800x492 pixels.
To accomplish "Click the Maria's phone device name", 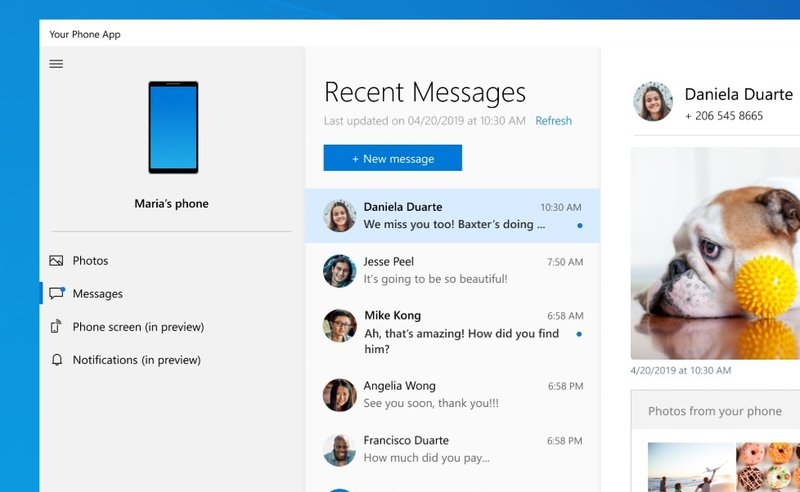I will [x=171, y=204].
